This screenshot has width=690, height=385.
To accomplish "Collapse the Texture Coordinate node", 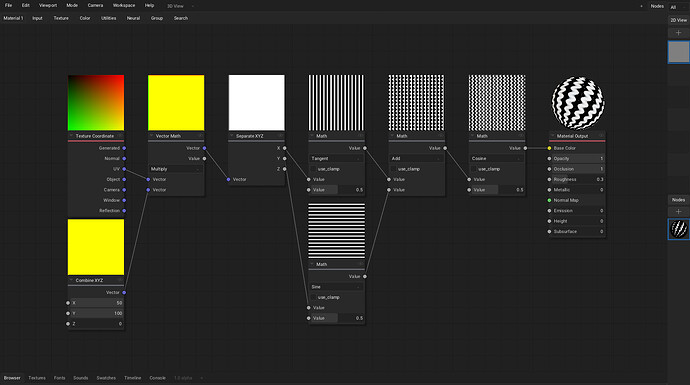I will point(71,136).
